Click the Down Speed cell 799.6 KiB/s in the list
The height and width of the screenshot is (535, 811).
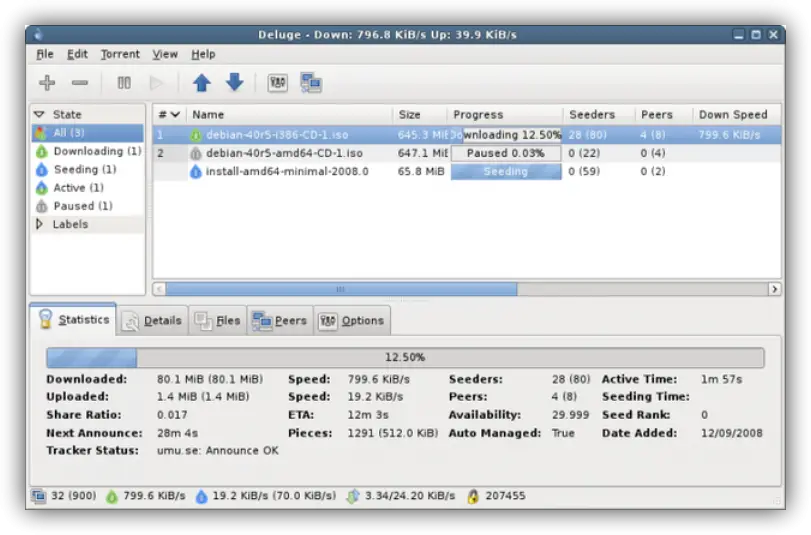[x=729, y=135]
